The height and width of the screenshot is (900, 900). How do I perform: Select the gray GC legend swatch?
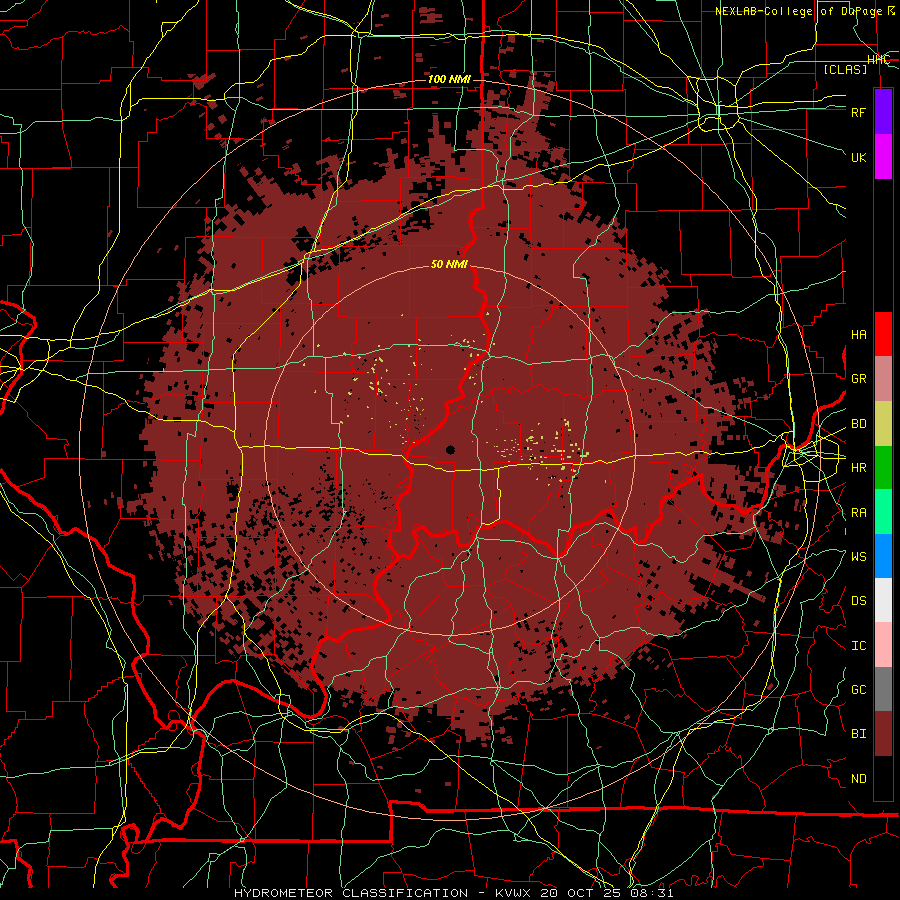pyautogui.click(x=883, y=689)
